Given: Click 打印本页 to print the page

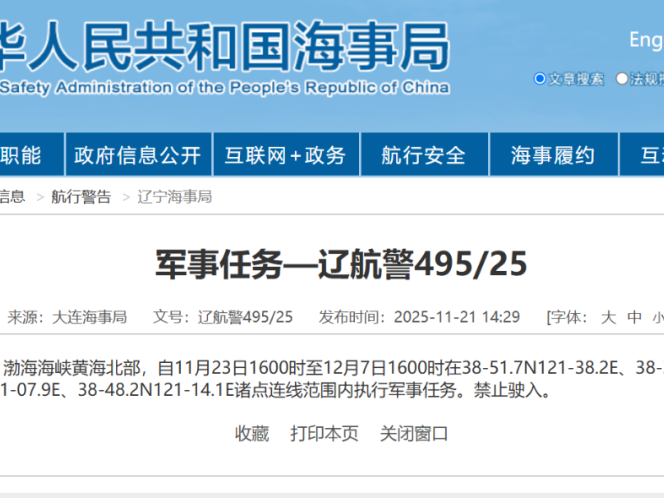Looking at the screenshot, I should pyautogui.click(x=324, y=433).
